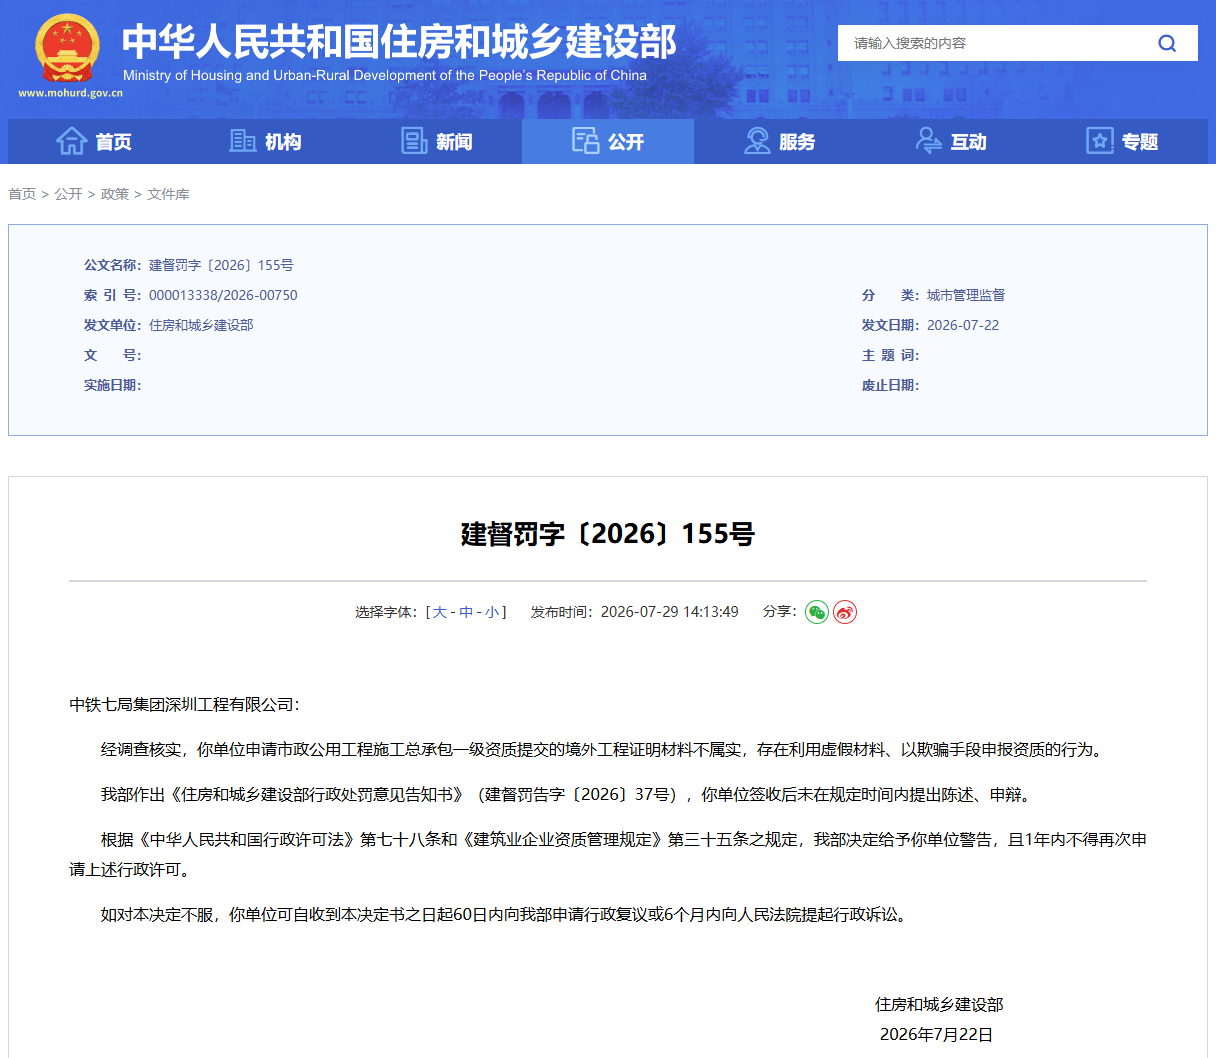Set font size to 大

click(x=439, y=612)
